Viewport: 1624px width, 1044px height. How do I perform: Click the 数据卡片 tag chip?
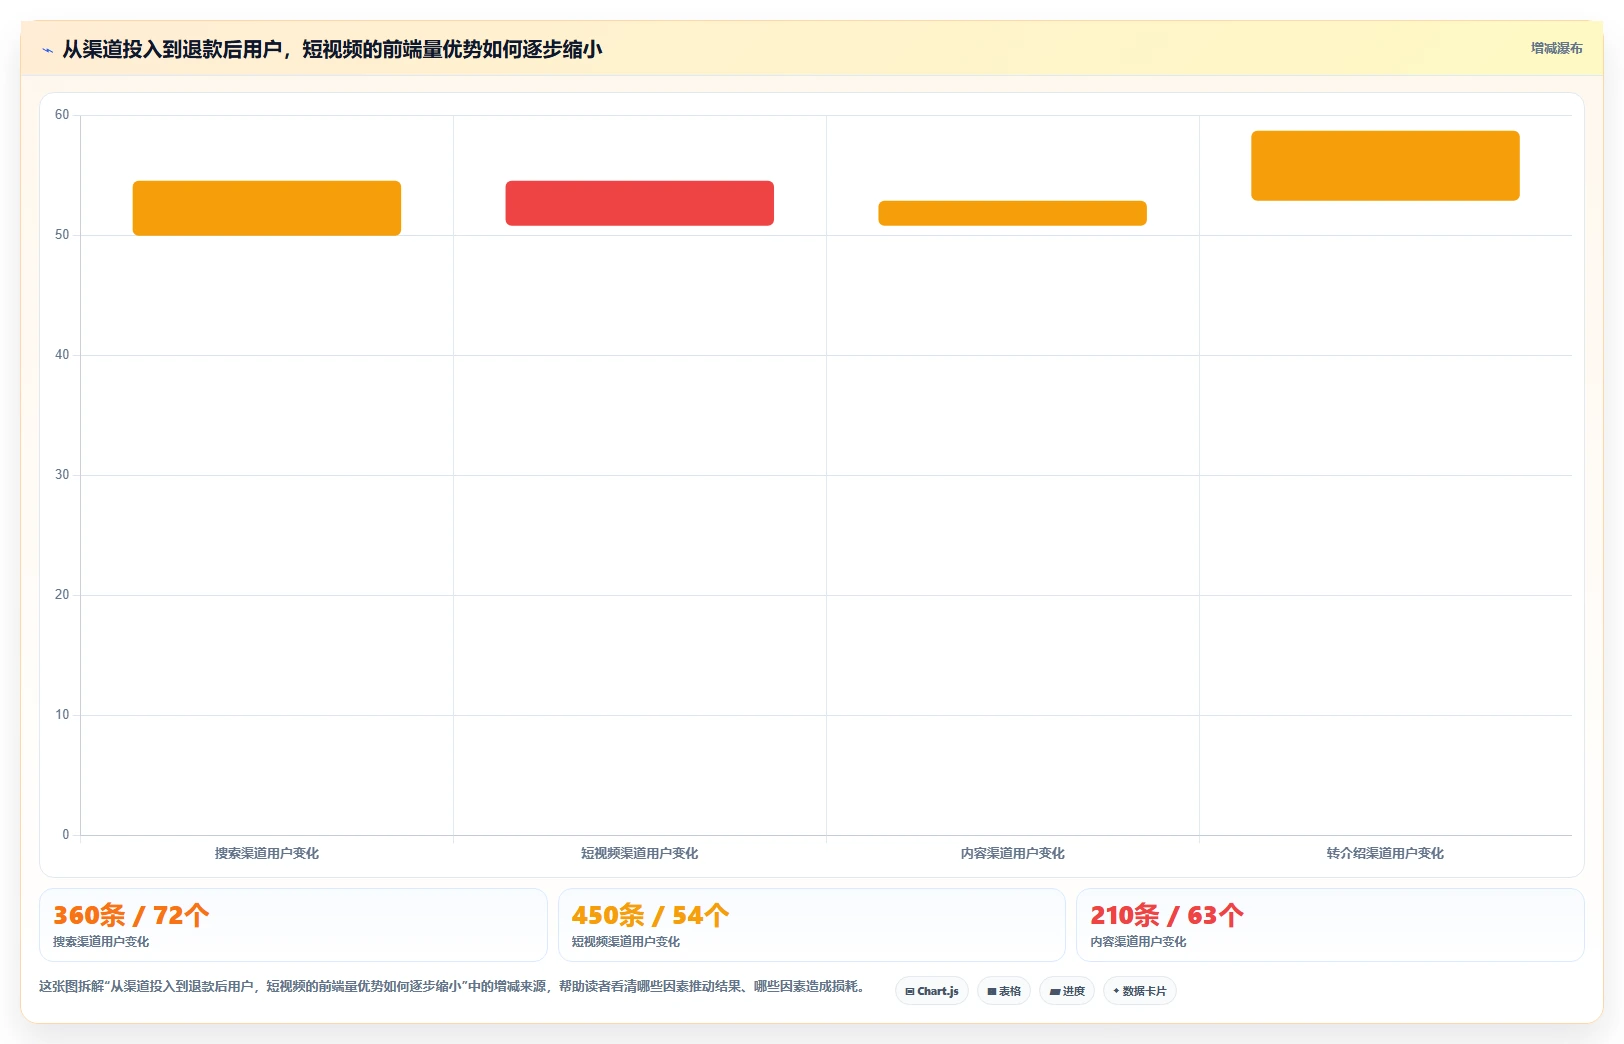[x=1140, y=991]
